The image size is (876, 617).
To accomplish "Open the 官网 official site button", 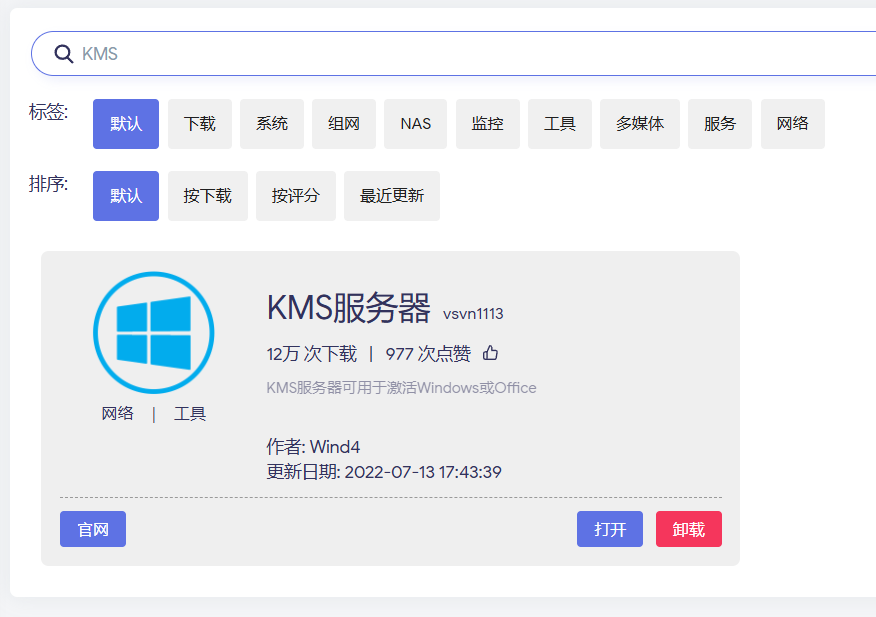I will tap(93, 529).
